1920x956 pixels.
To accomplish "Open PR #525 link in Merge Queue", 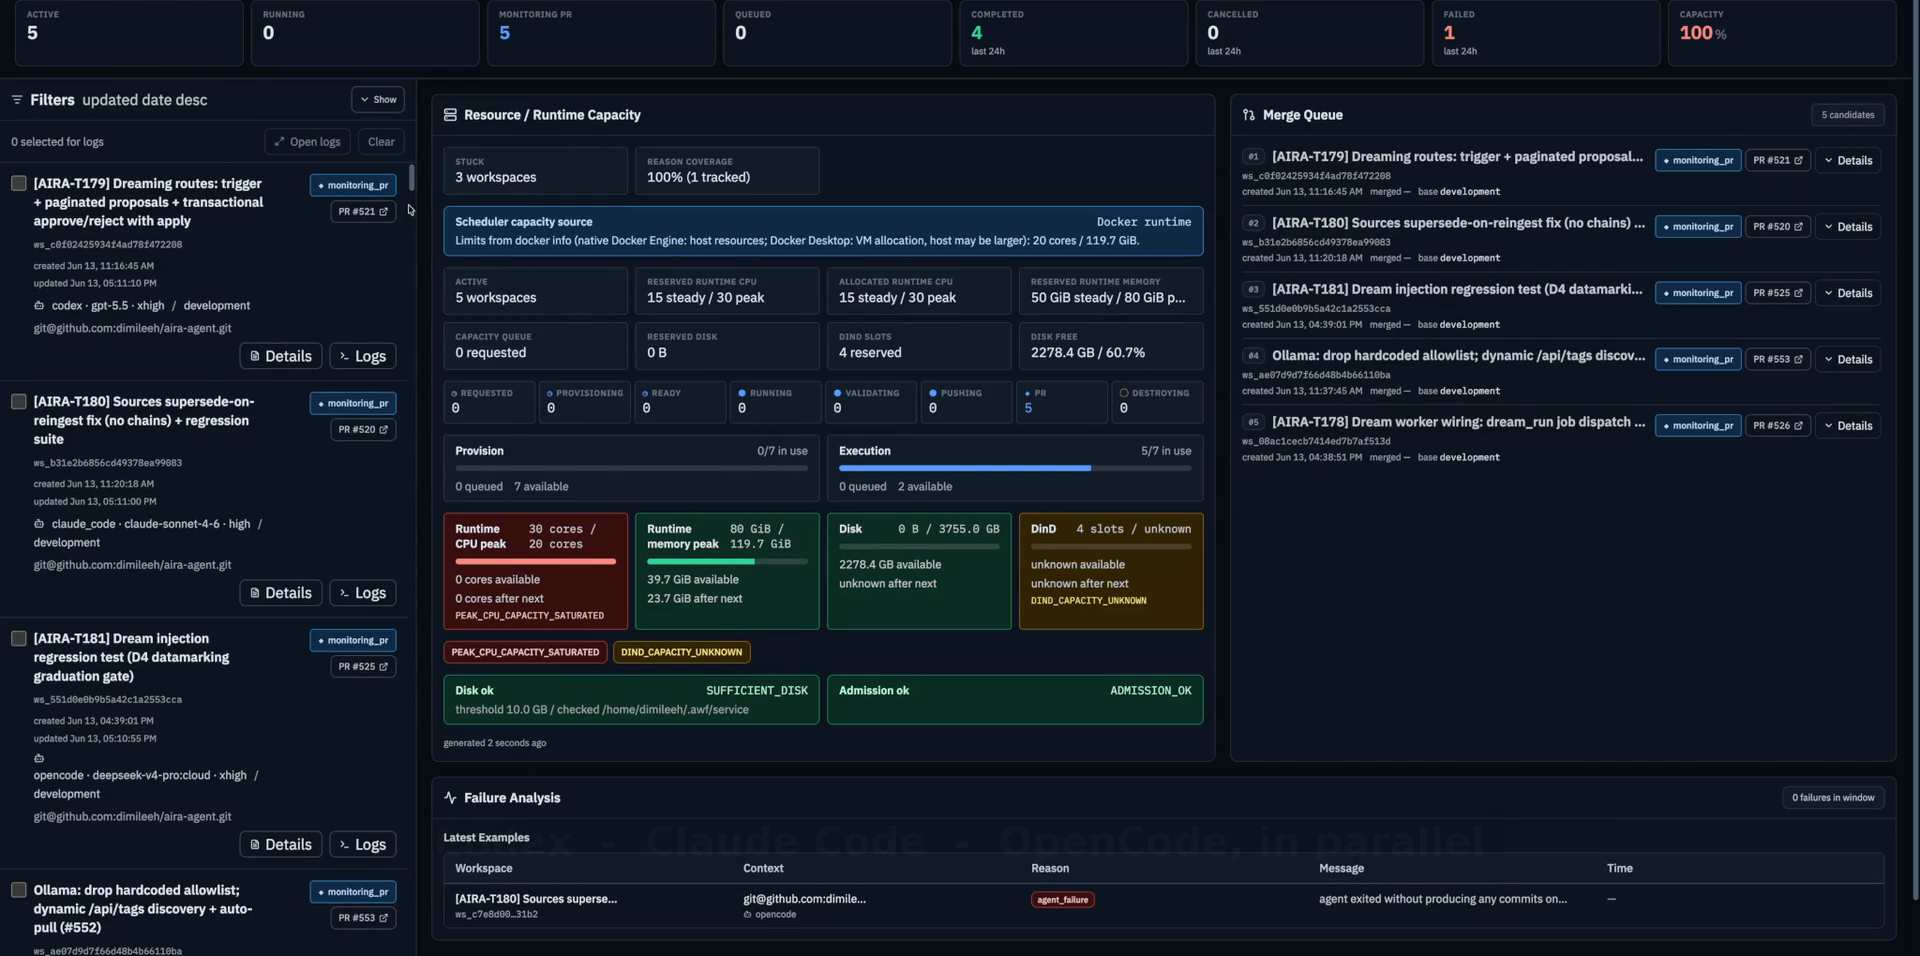I will (x=1778, y=293).
